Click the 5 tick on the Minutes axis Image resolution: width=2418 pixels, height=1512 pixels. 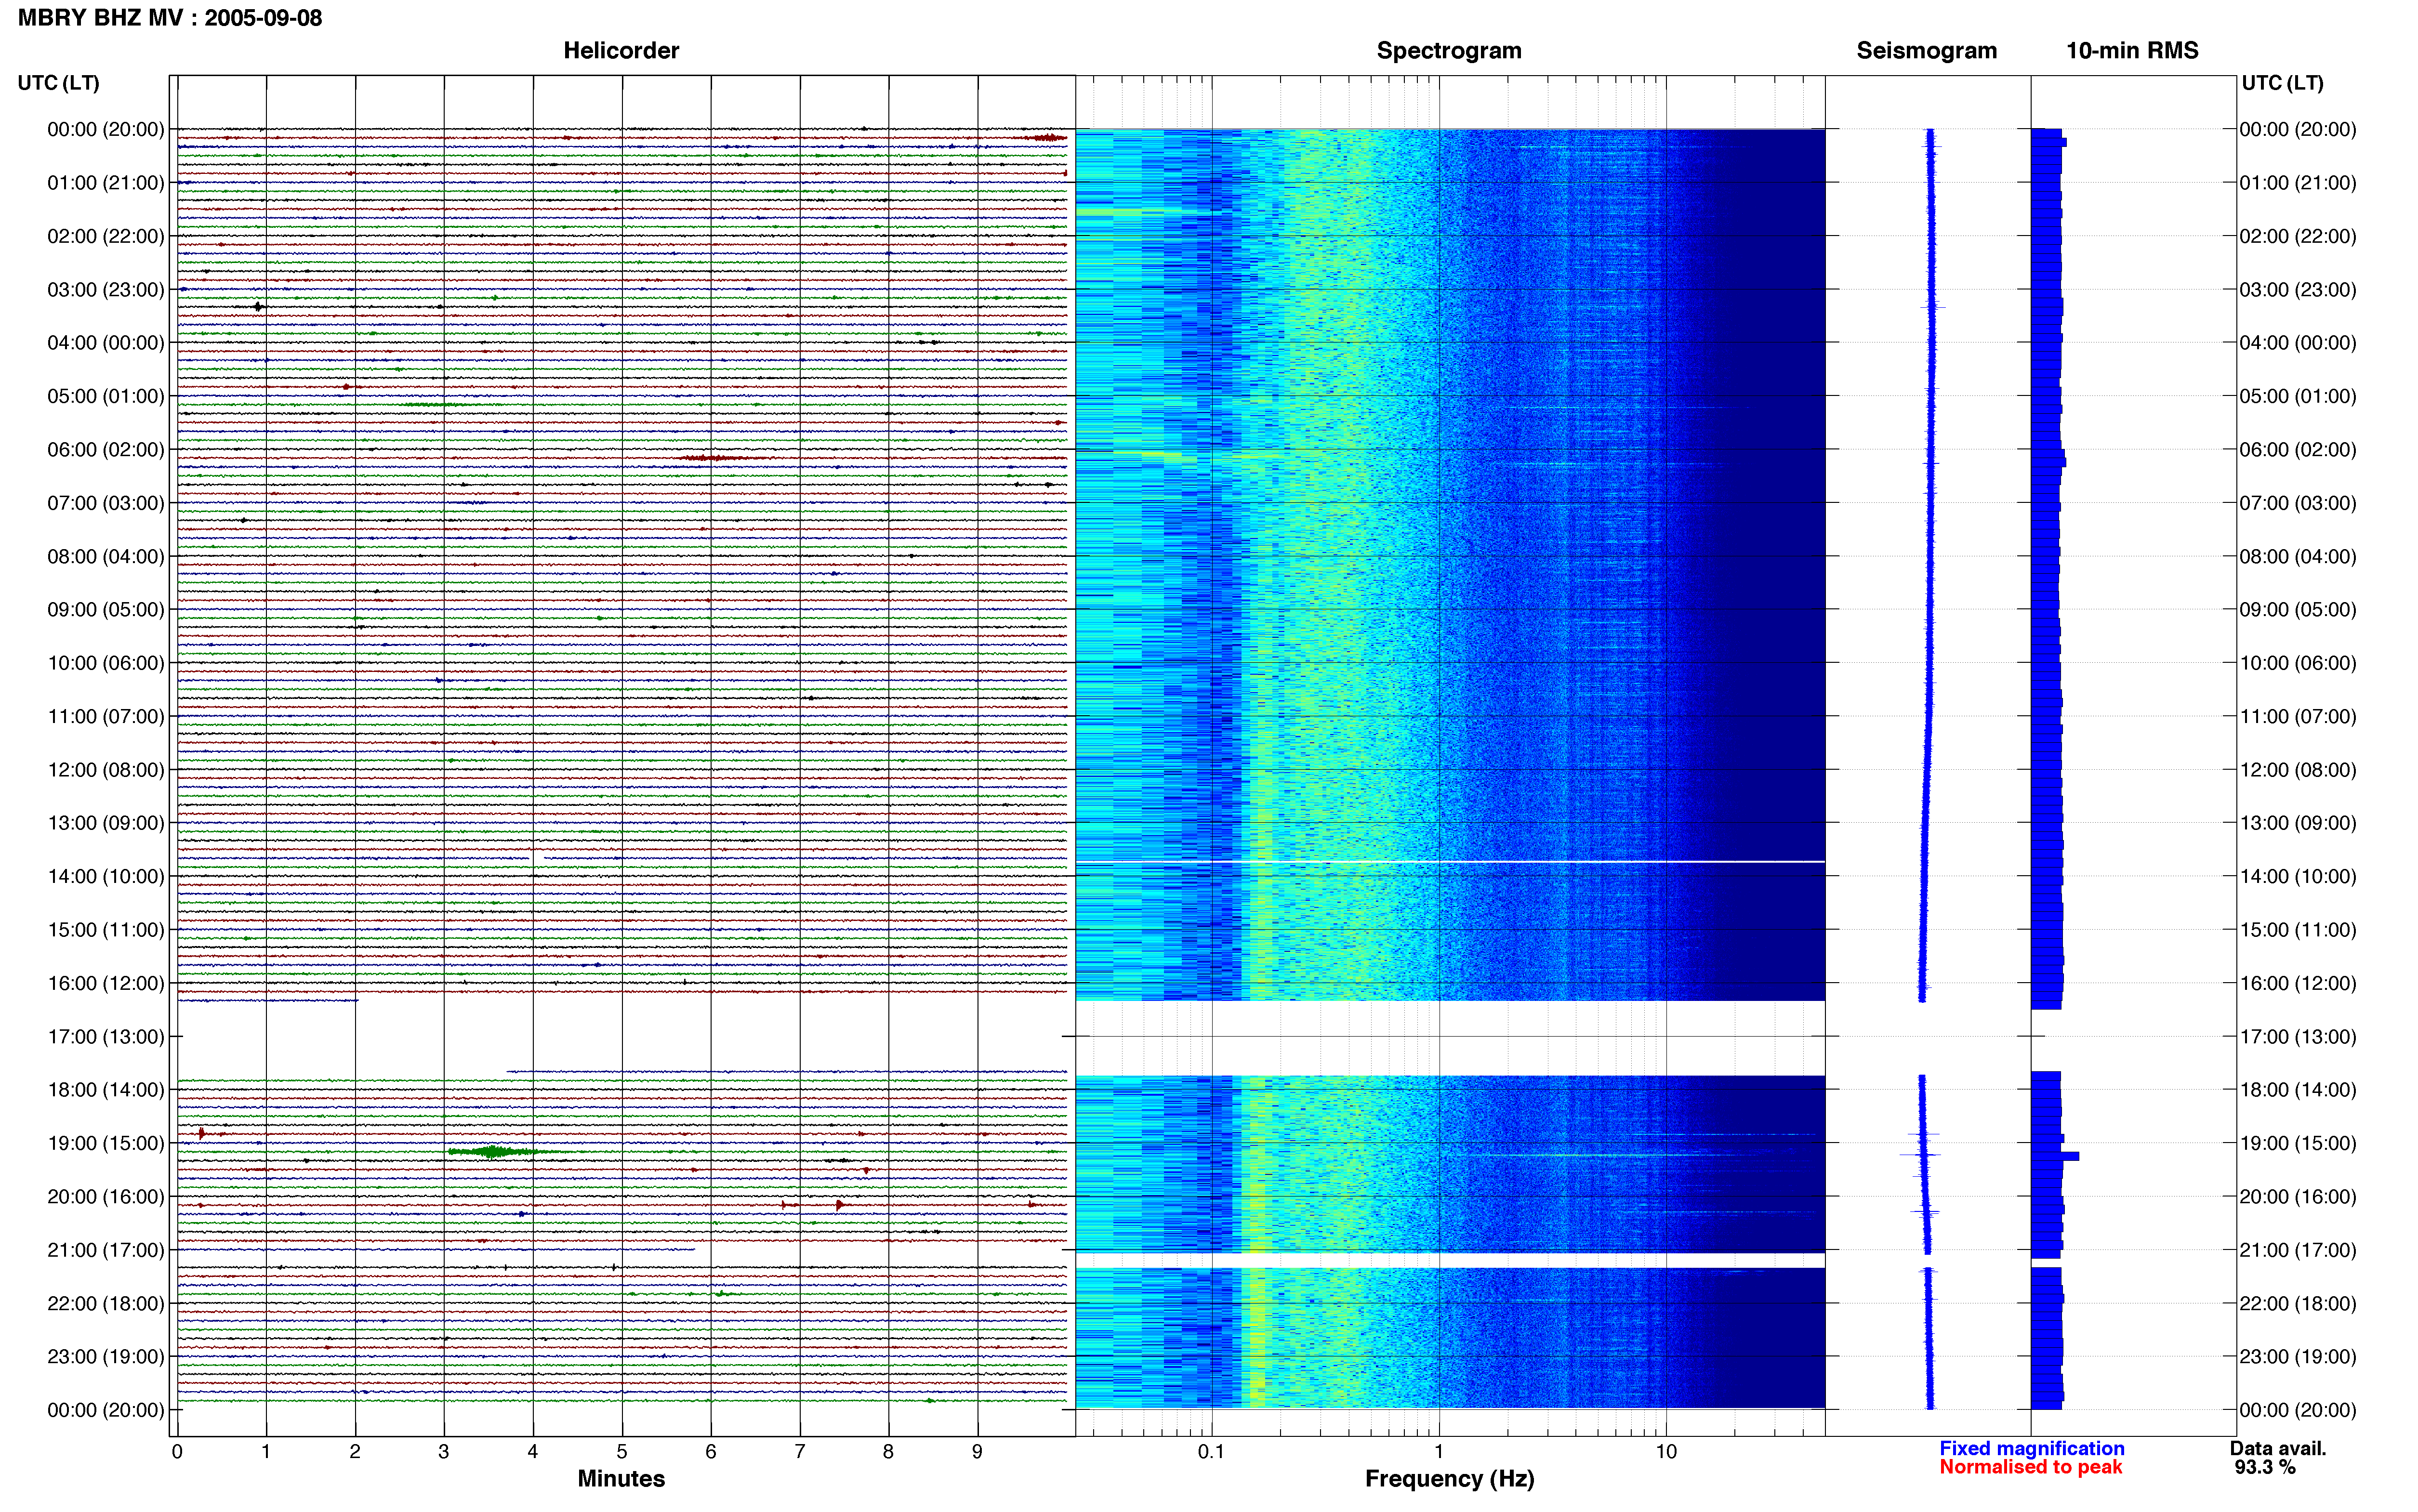pyautogui.click(x=622, y=1452)
